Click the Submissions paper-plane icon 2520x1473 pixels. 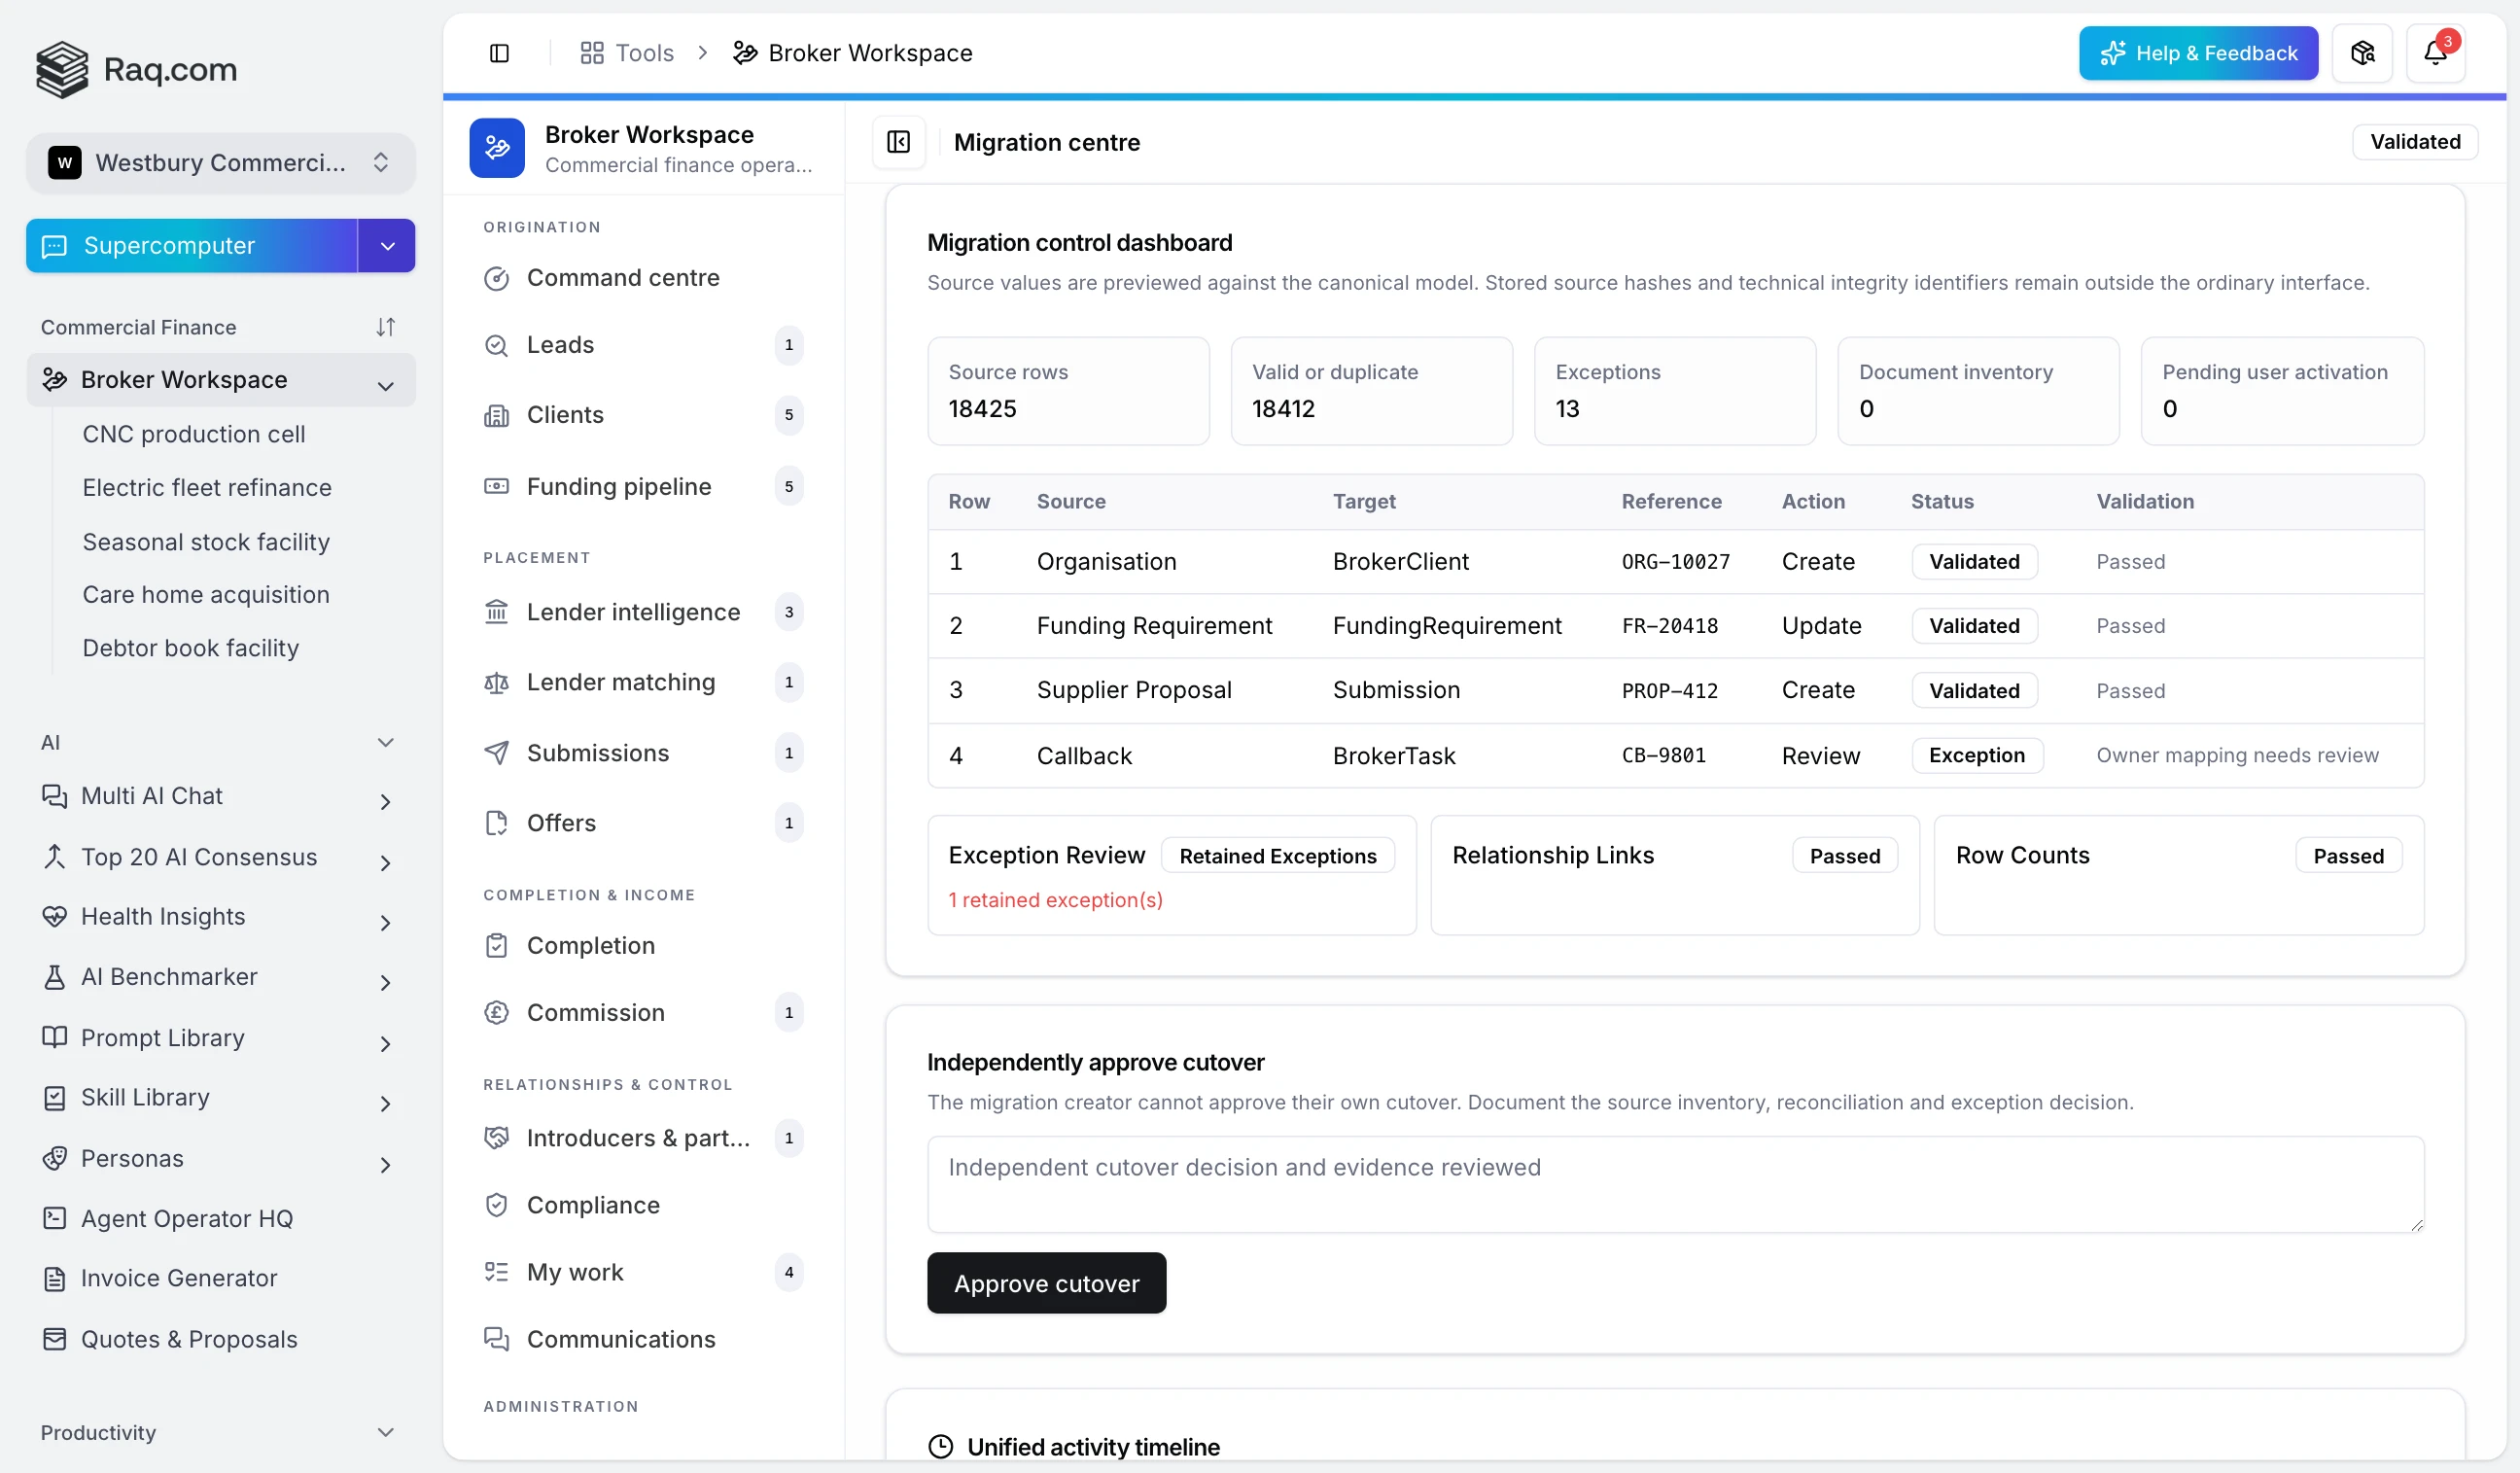click(x=496, y=753)
